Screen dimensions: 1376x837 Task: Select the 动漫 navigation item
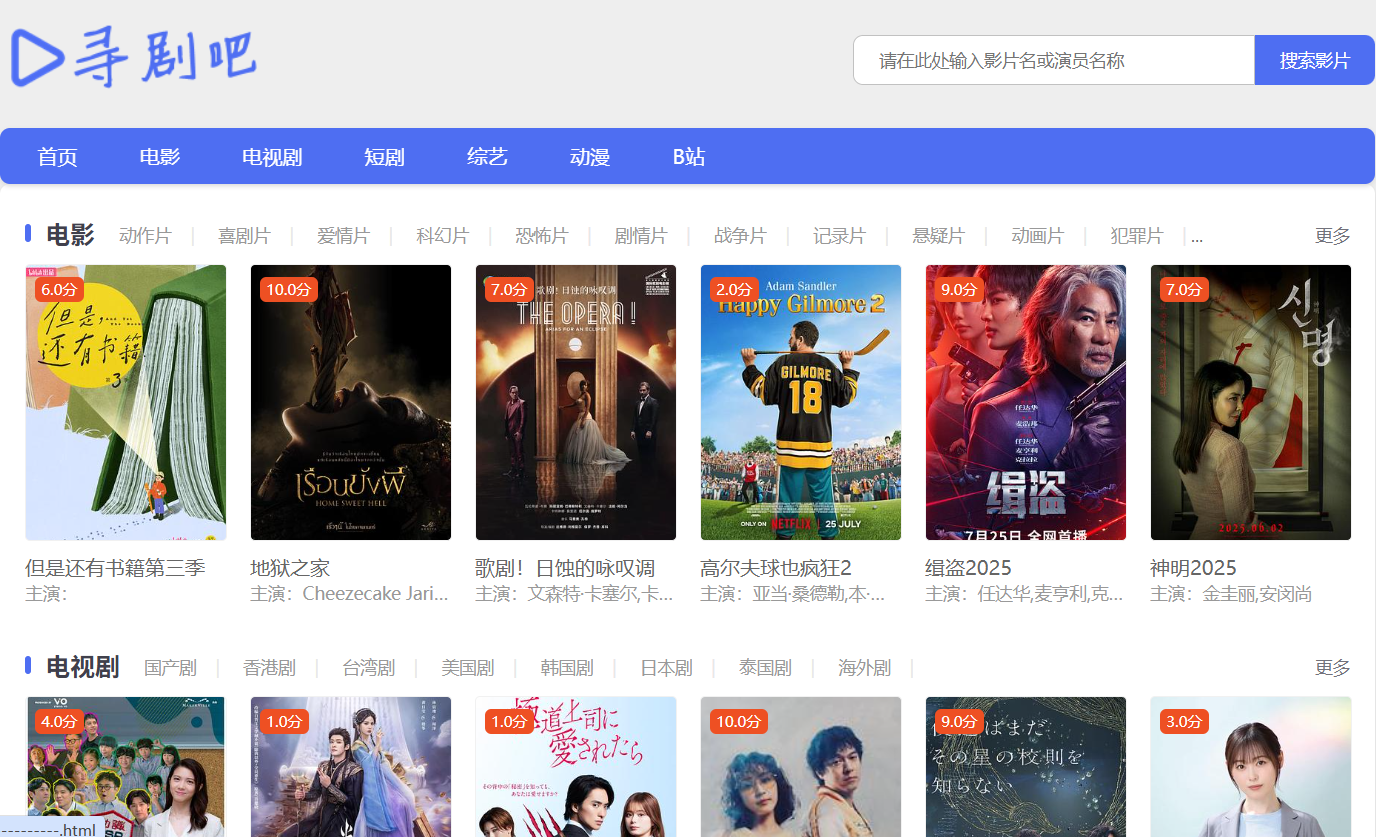pos(590,157)
